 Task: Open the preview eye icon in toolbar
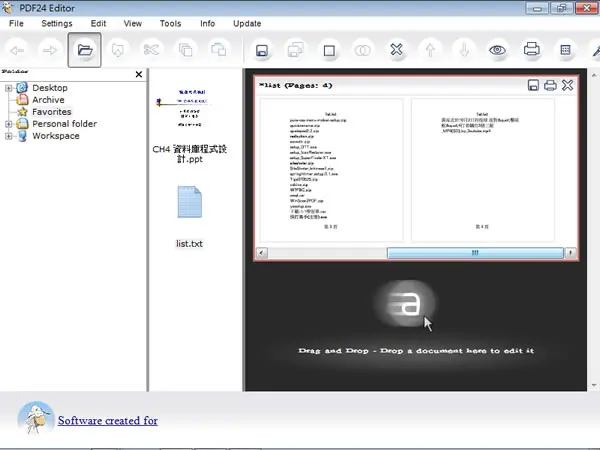click(497, 50)
